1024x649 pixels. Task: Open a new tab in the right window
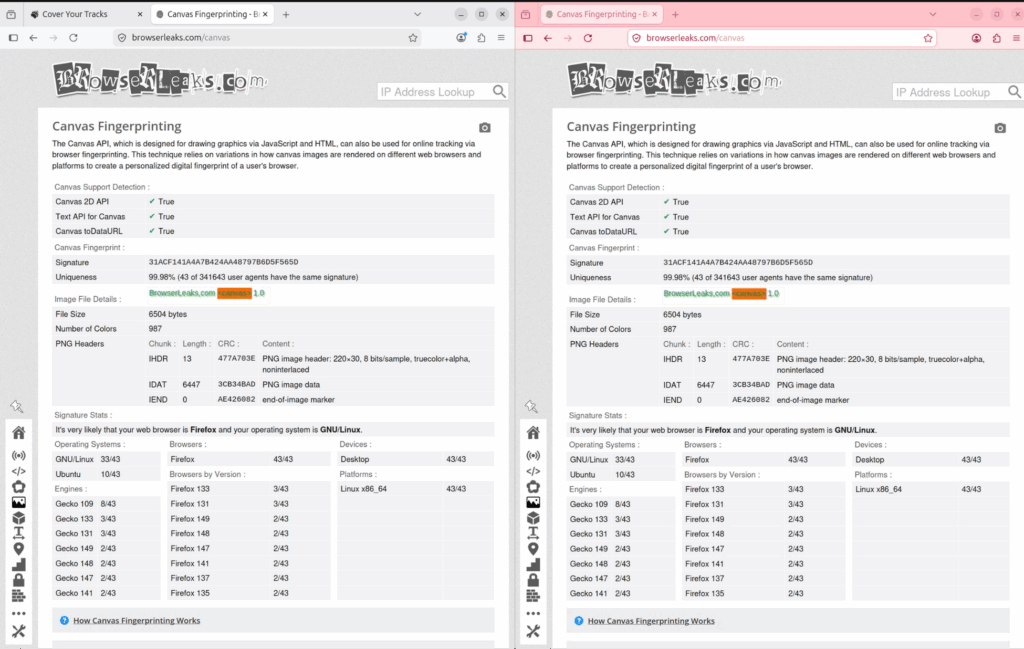(x=675, y=14)
